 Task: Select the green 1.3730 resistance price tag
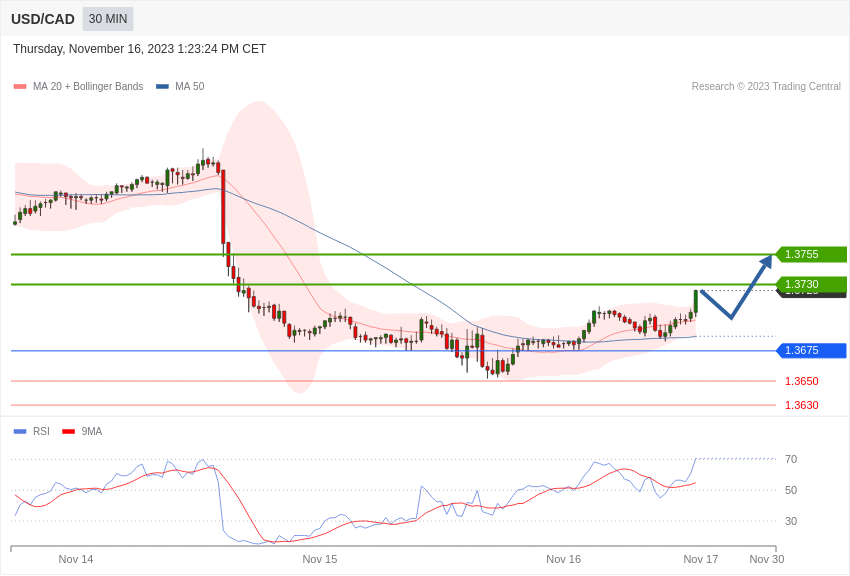811,284
